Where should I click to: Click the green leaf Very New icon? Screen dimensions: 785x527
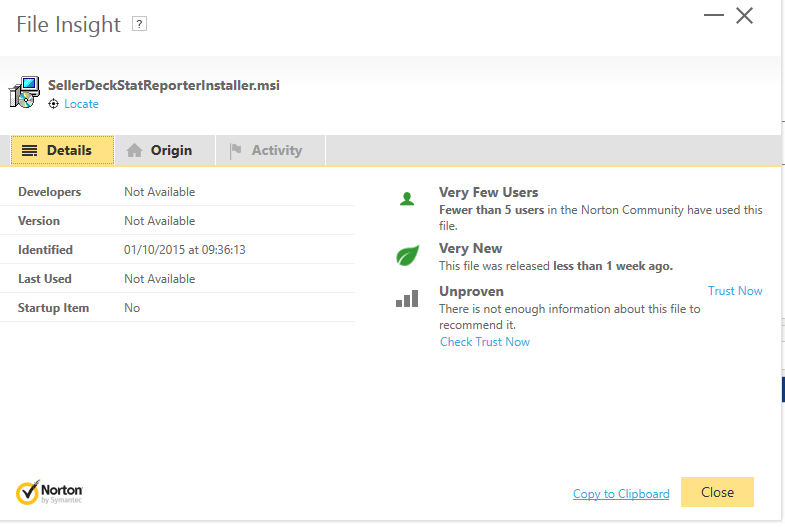click(406, 256)
